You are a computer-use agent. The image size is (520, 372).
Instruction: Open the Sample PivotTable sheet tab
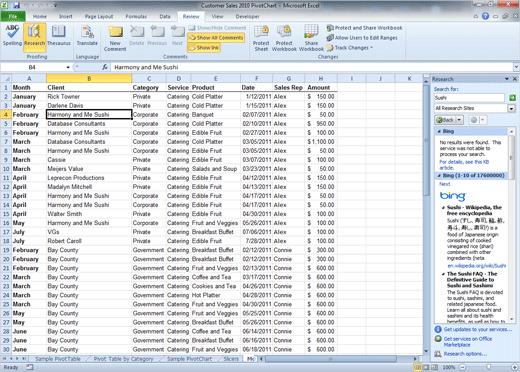point(58,359)
